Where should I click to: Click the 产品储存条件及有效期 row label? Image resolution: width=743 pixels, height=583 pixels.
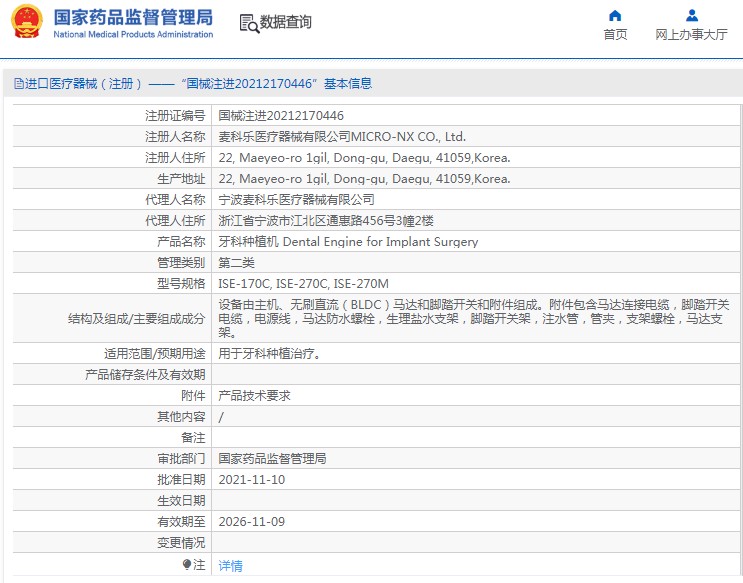[x=145, y=375]
